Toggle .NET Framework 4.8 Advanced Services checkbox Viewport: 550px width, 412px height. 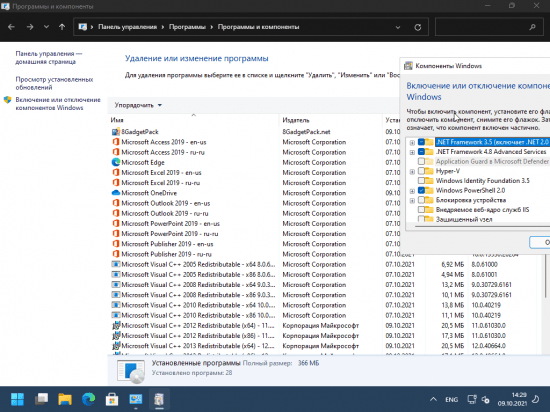coord(422,152)
